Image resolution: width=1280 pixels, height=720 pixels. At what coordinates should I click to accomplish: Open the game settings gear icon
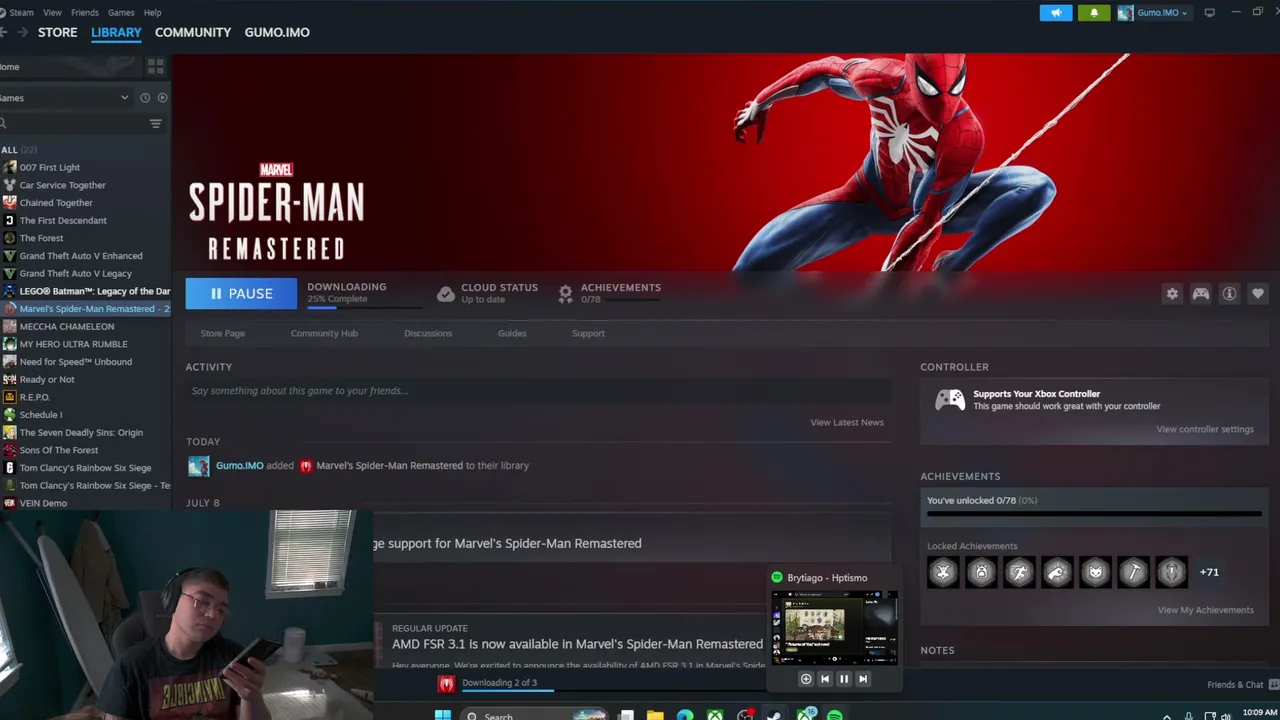1172,294
